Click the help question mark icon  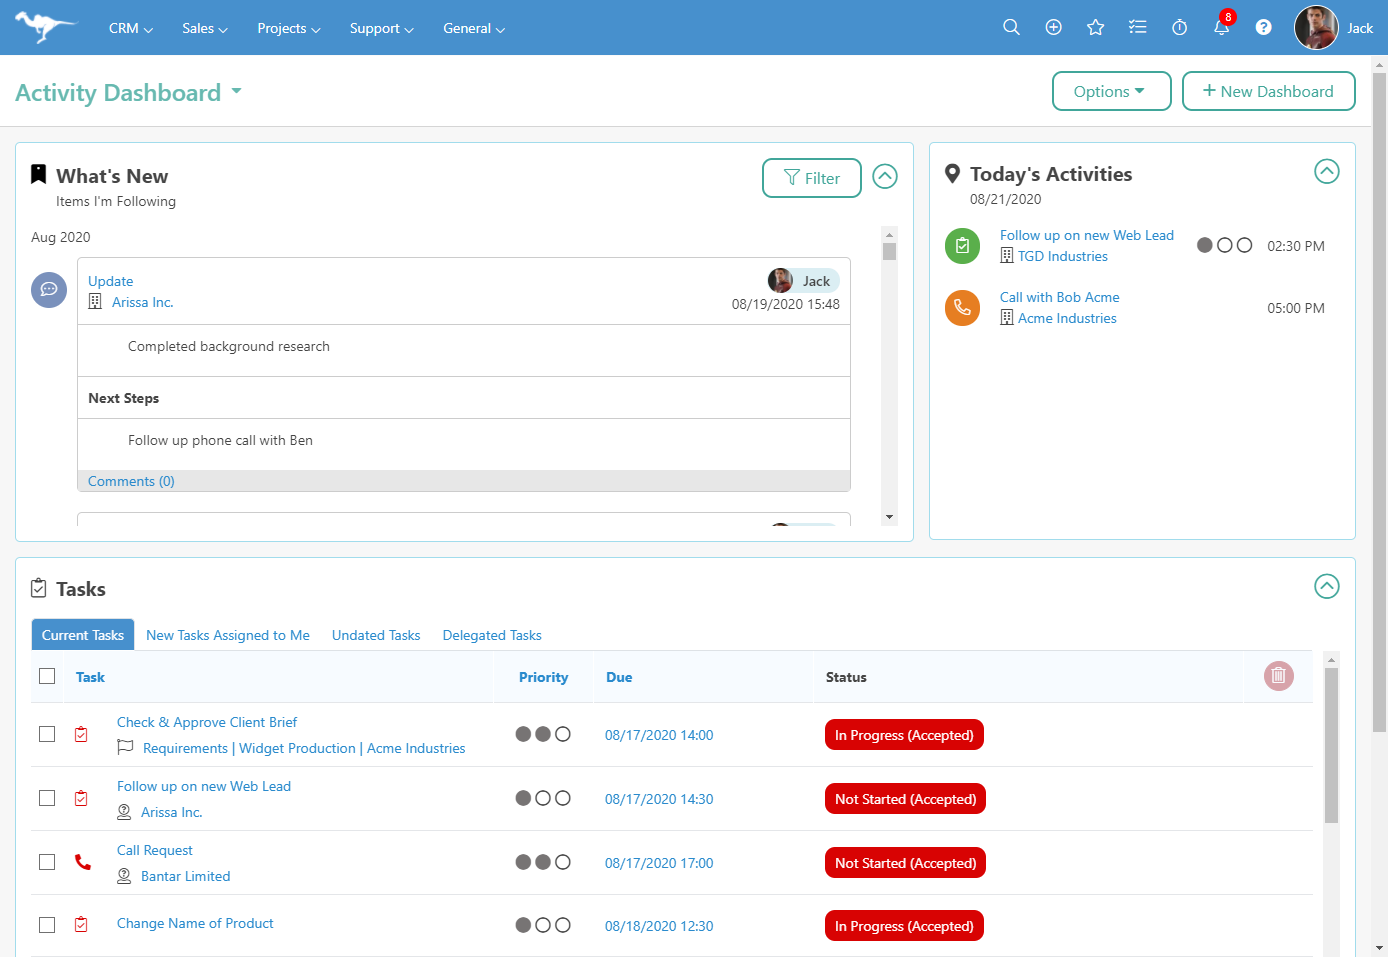click(x=1263, y=27)
